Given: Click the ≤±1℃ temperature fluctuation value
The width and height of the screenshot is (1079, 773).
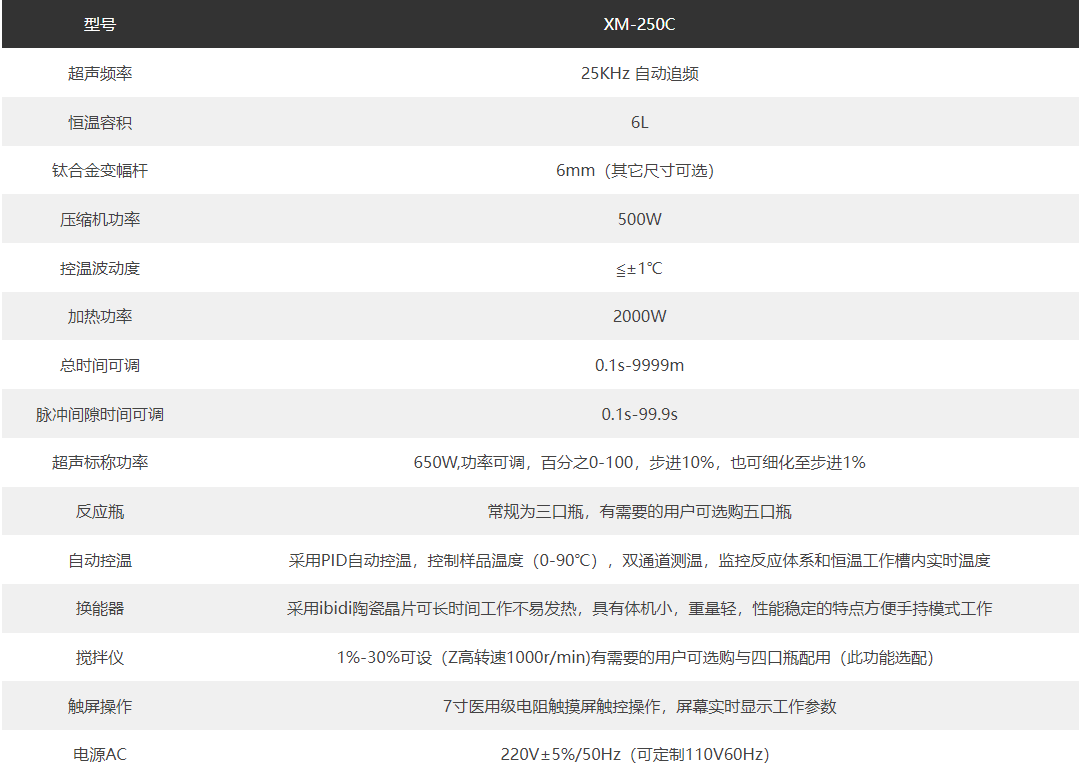Looking at the screenshot, I should [x=639, y=268].
